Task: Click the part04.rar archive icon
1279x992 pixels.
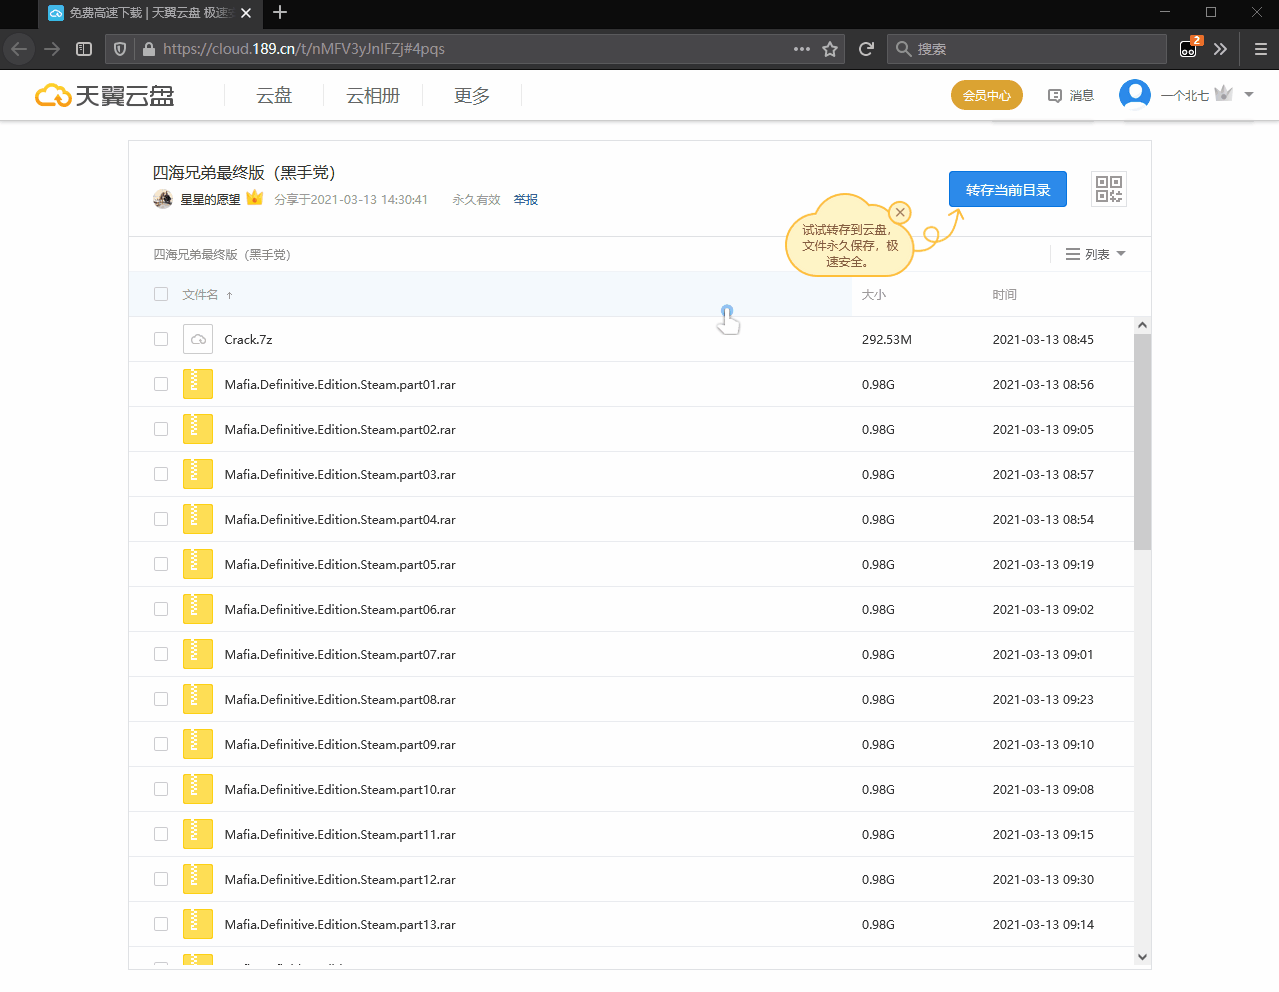Action: [x=198, y=519]
